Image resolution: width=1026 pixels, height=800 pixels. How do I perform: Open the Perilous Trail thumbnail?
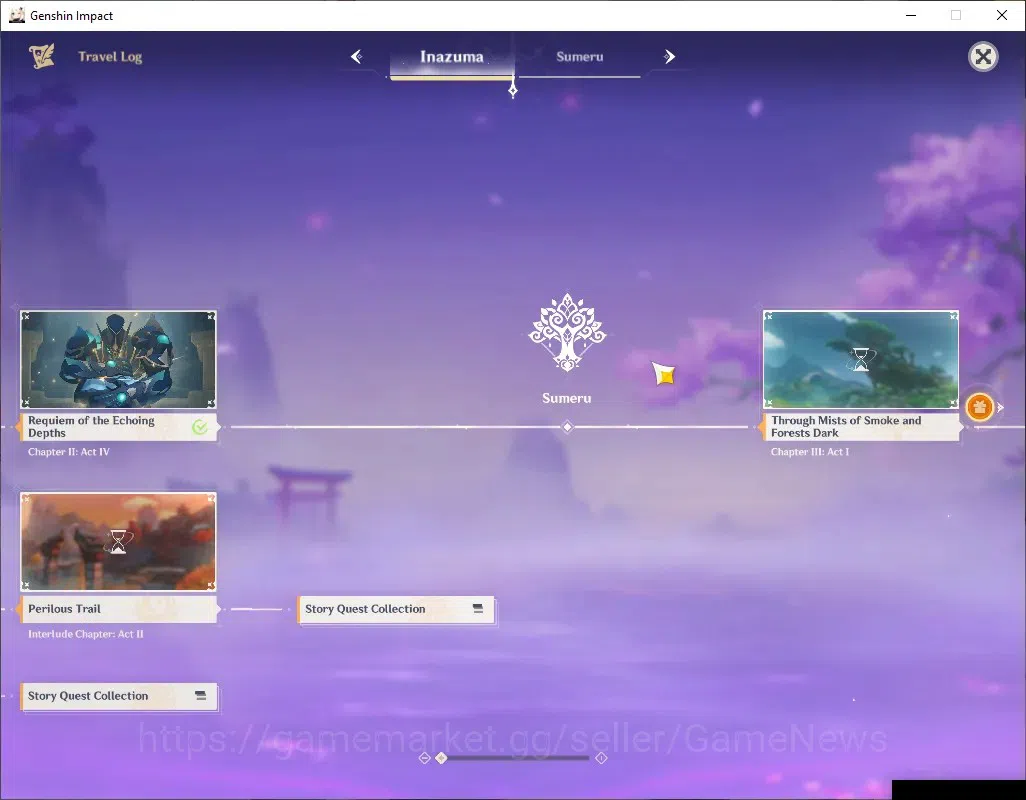(118, 542)
